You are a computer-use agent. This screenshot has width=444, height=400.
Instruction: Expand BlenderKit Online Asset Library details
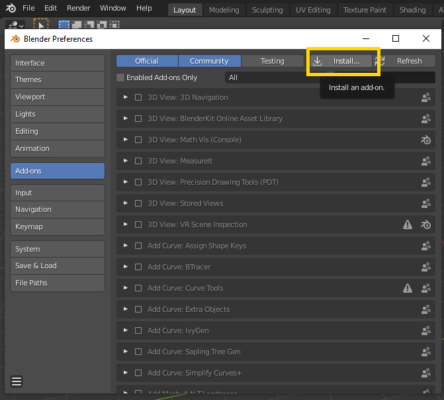[x=125, y=118]
